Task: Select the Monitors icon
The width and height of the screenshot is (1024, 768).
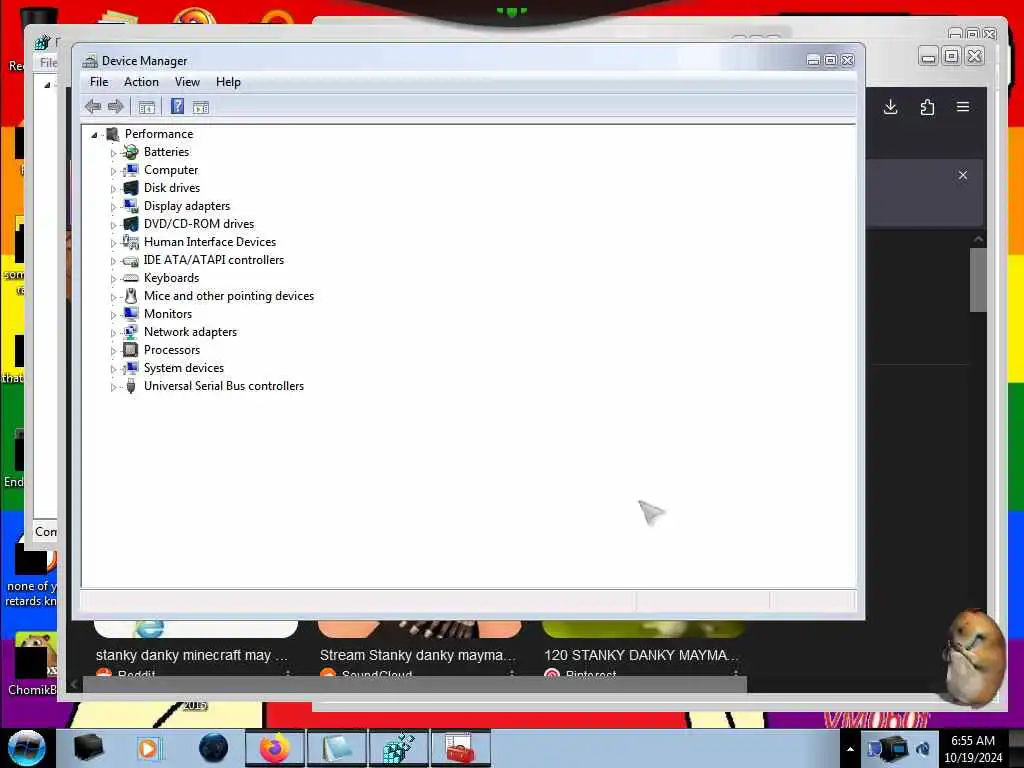Action: [x=131, y=314]
